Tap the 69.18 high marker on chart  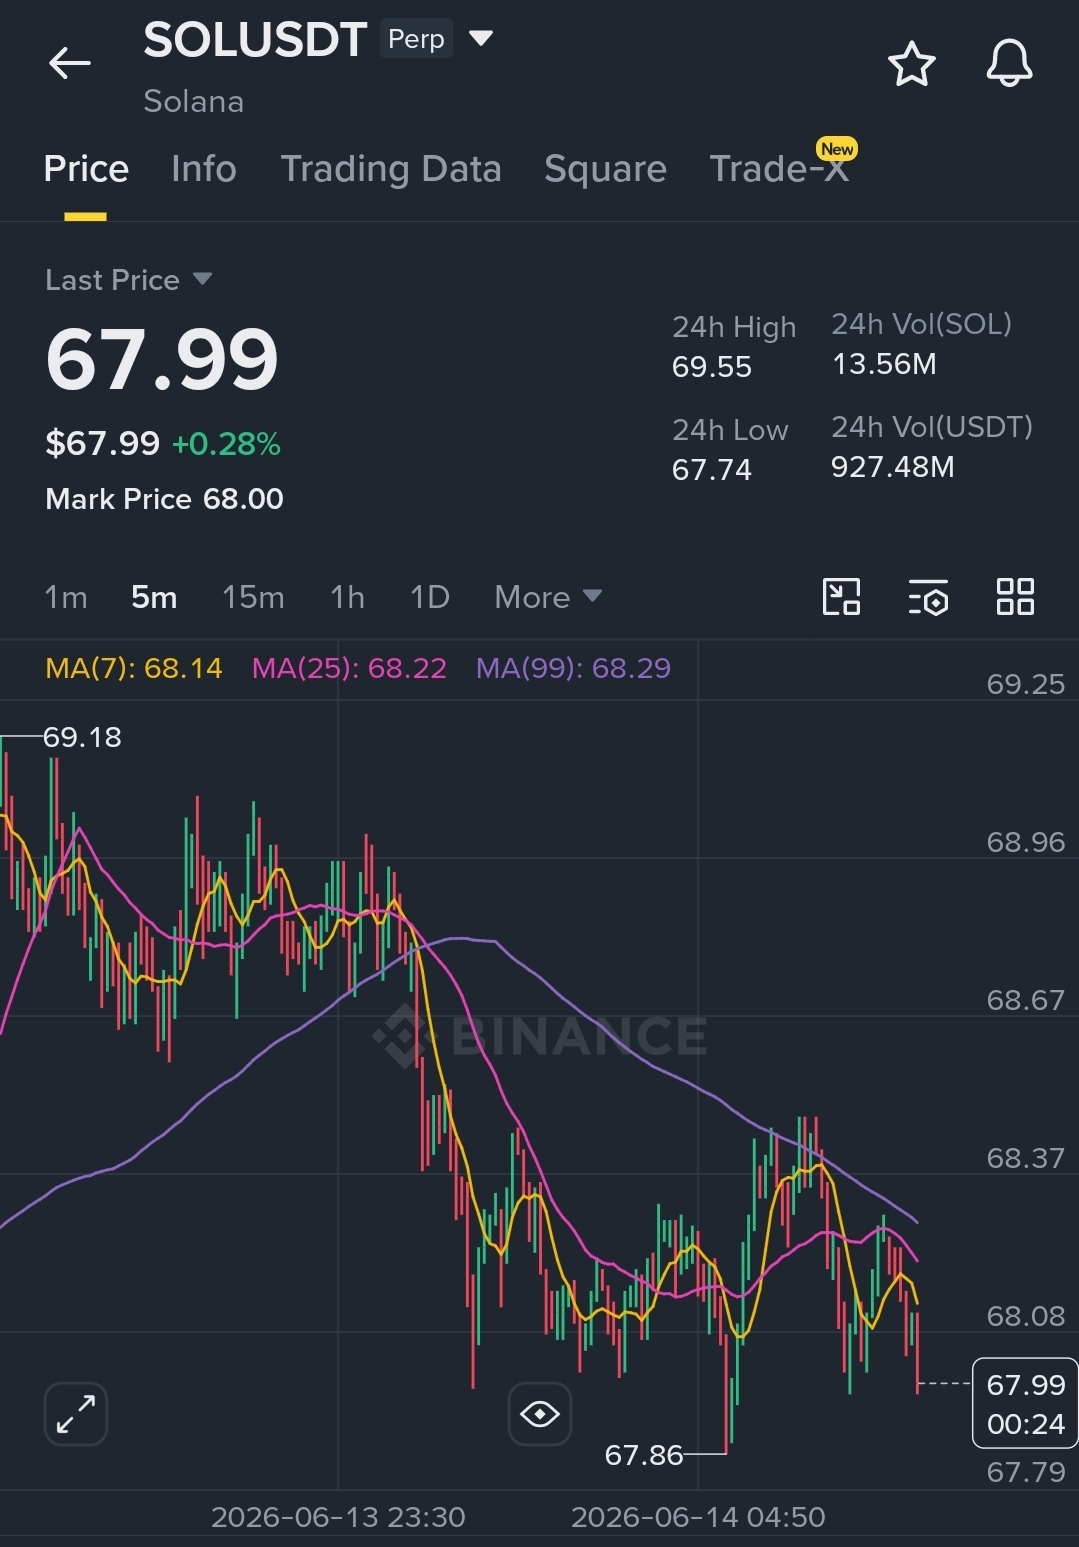coord(82,737)
